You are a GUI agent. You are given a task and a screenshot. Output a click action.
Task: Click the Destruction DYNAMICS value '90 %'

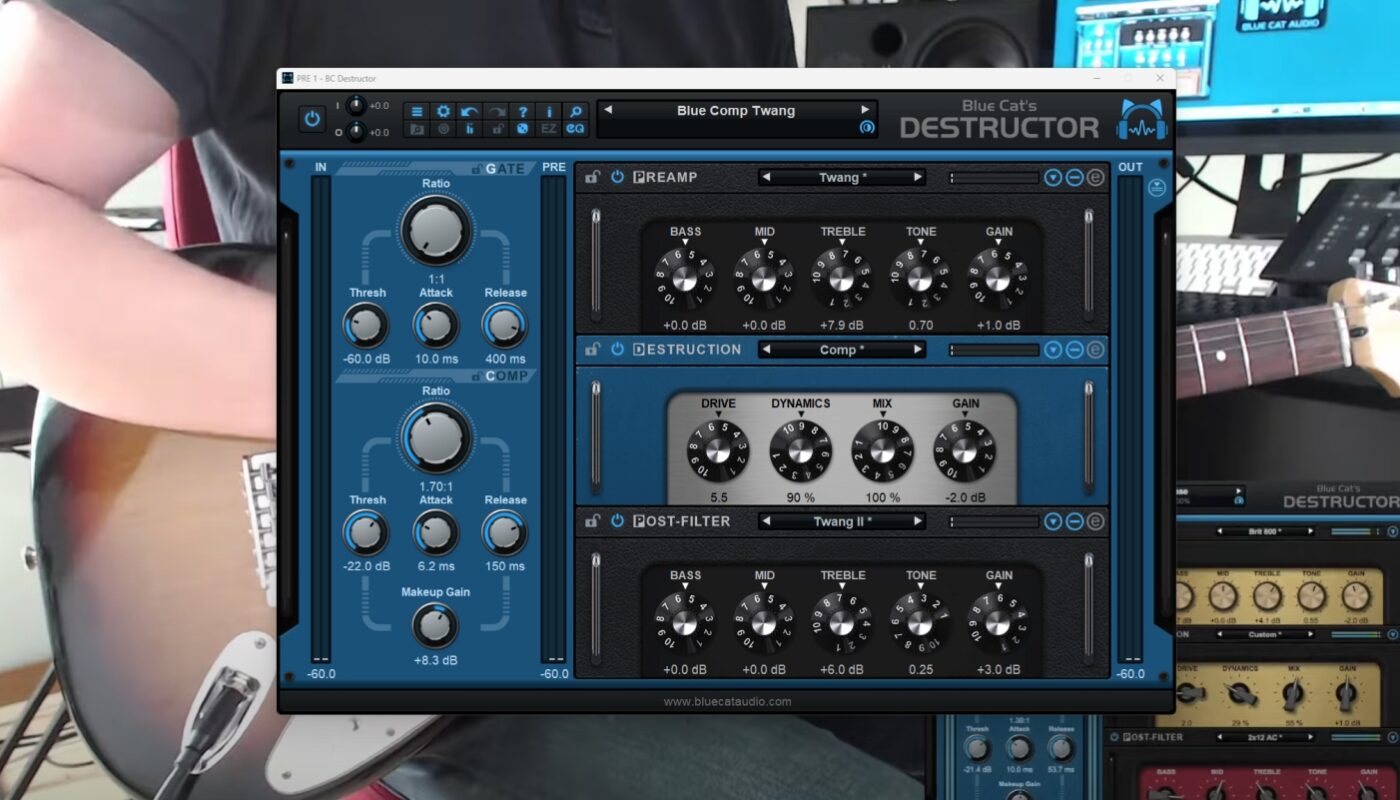(x=800, y=497)
